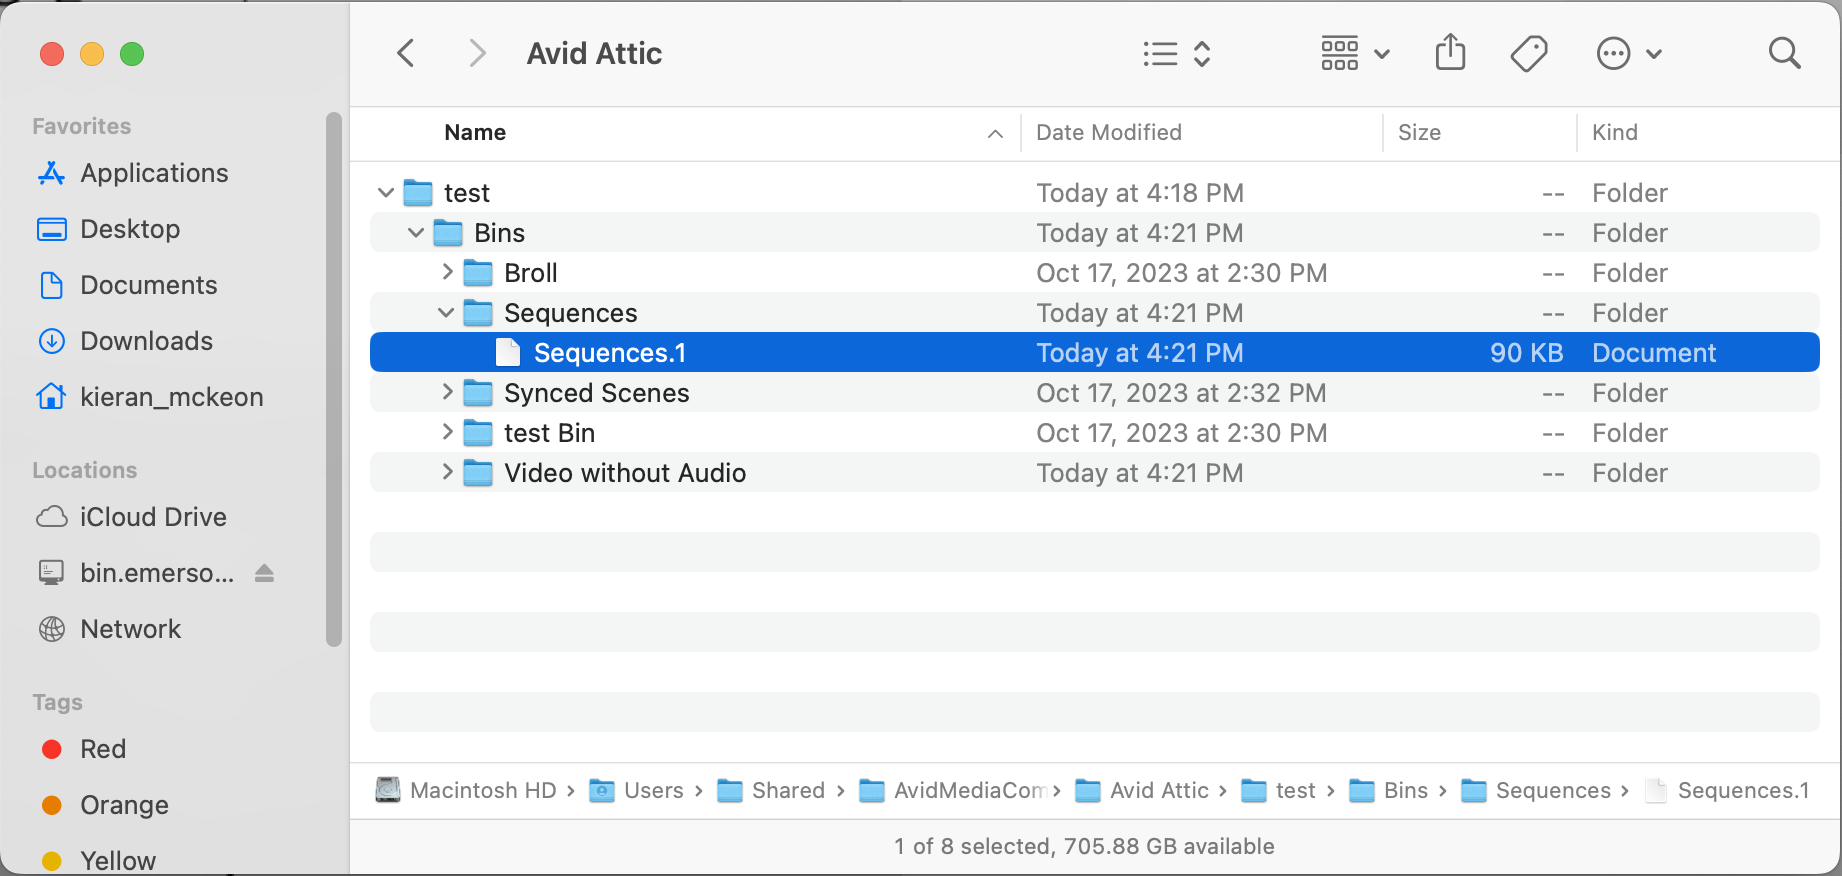Go back with the left chevron button
The image size is (1842, 876).
coord(405,53)
